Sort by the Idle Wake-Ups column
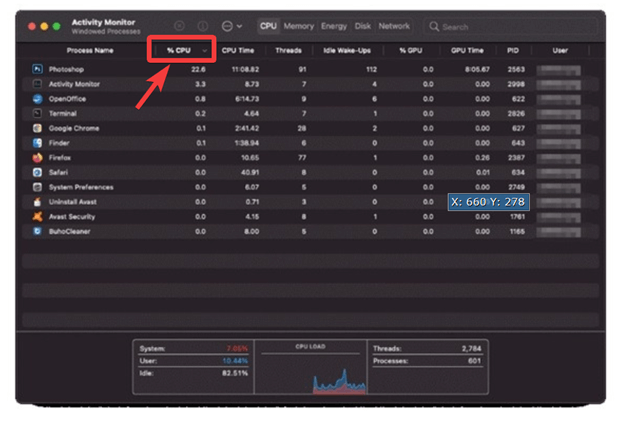Viewport: 624px width, 424px height. coord(347,51)
